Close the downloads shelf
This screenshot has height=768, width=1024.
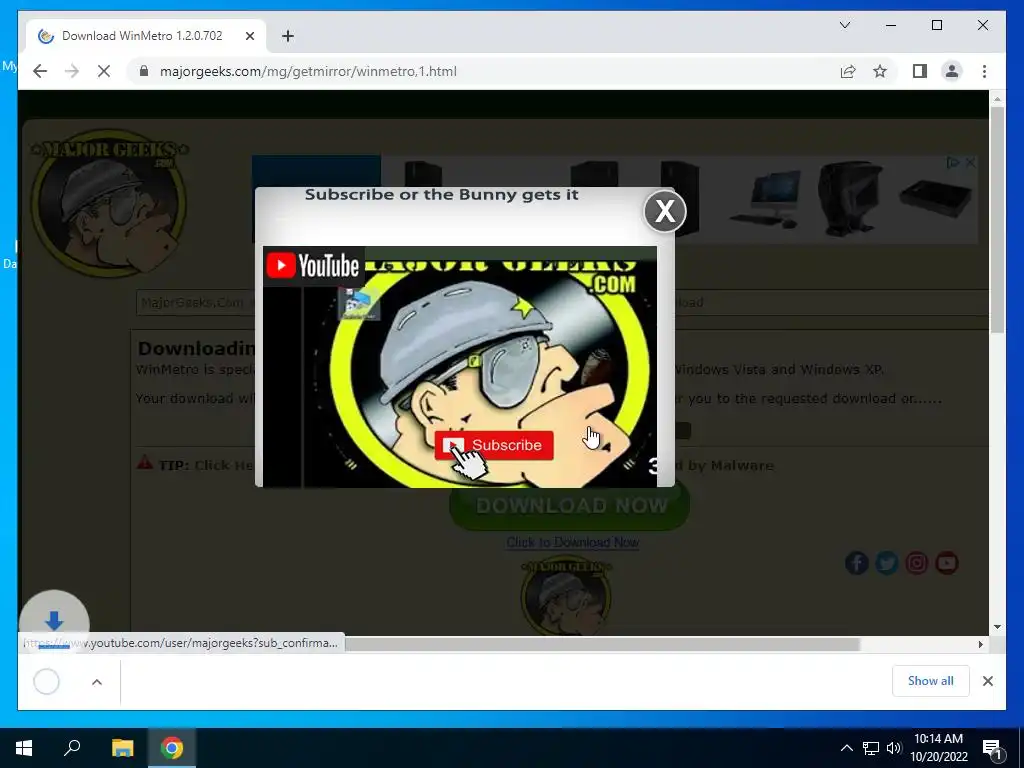[987, 681]
